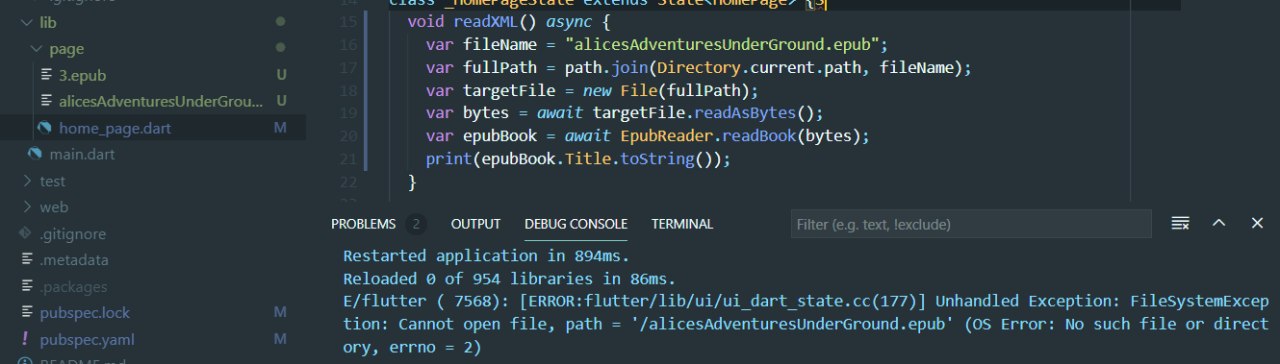Click 'Reloaded 0 of 954 libraries' message
The image size is (1280, 364).
coord(509,278)
